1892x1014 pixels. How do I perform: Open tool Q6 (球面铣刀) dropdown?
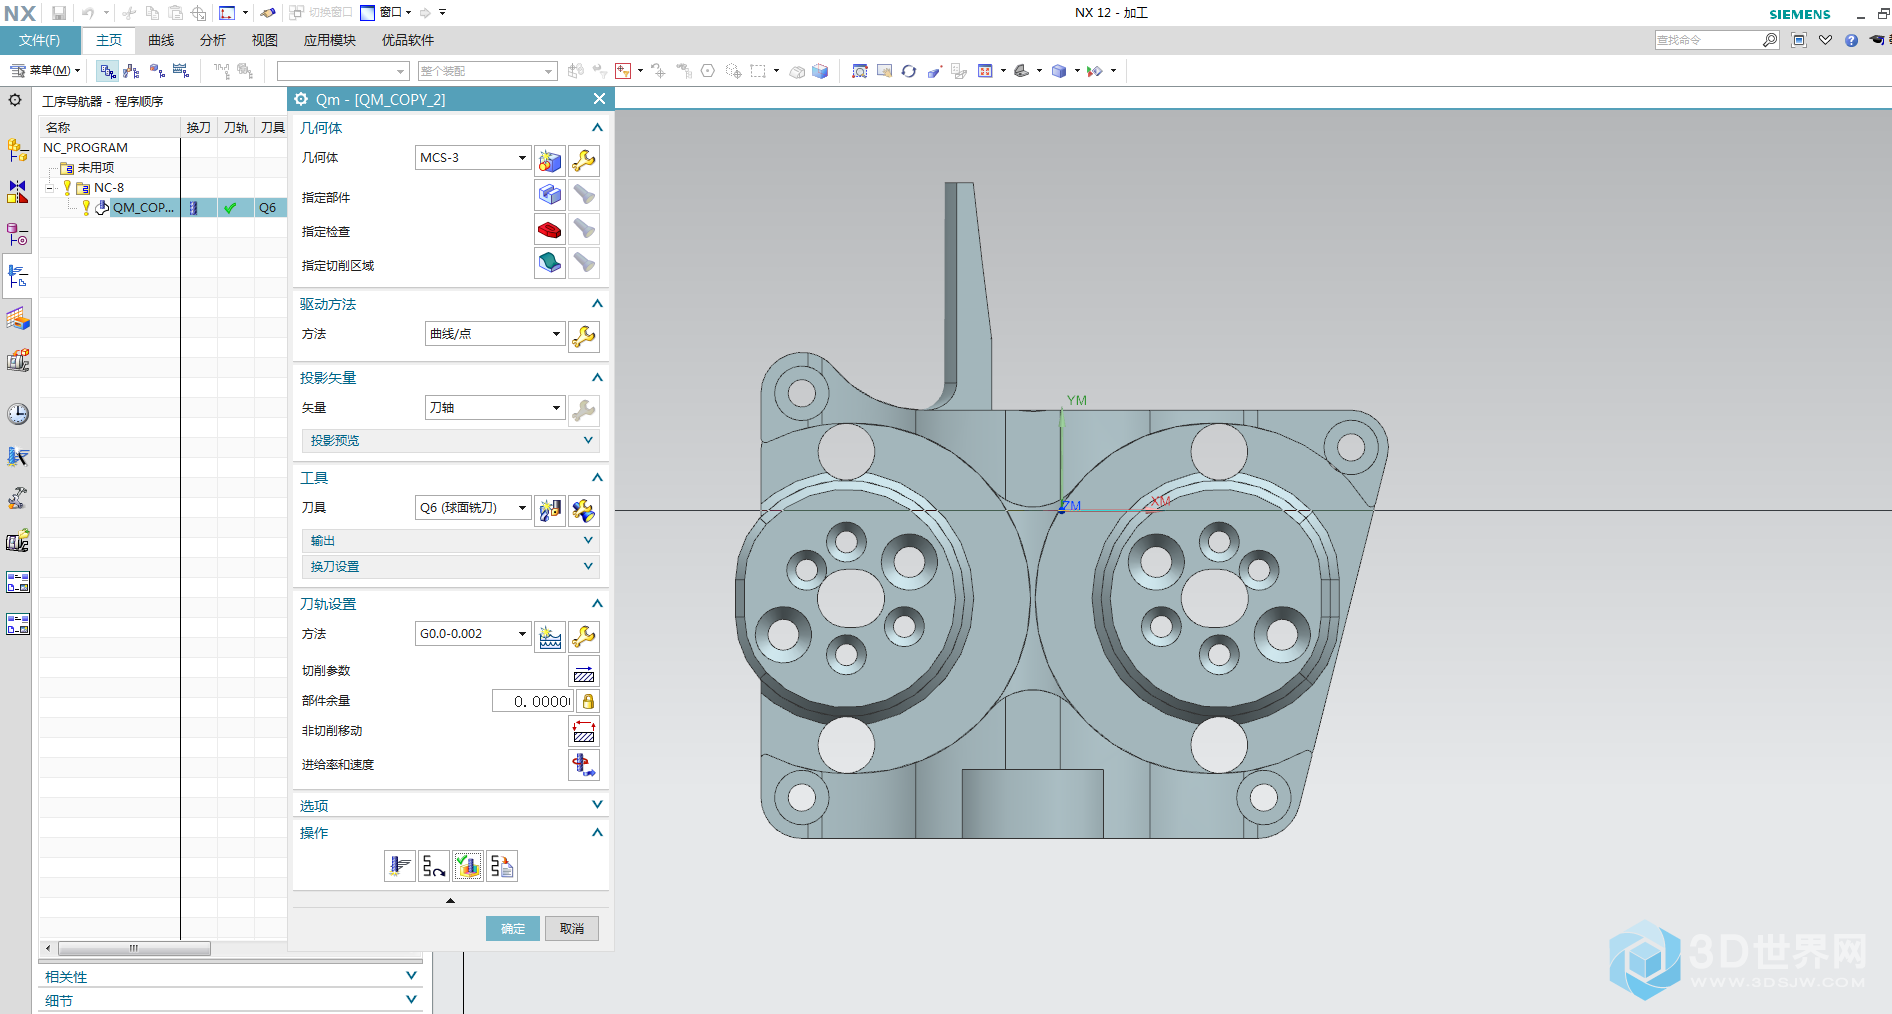(x=472, y=508)
